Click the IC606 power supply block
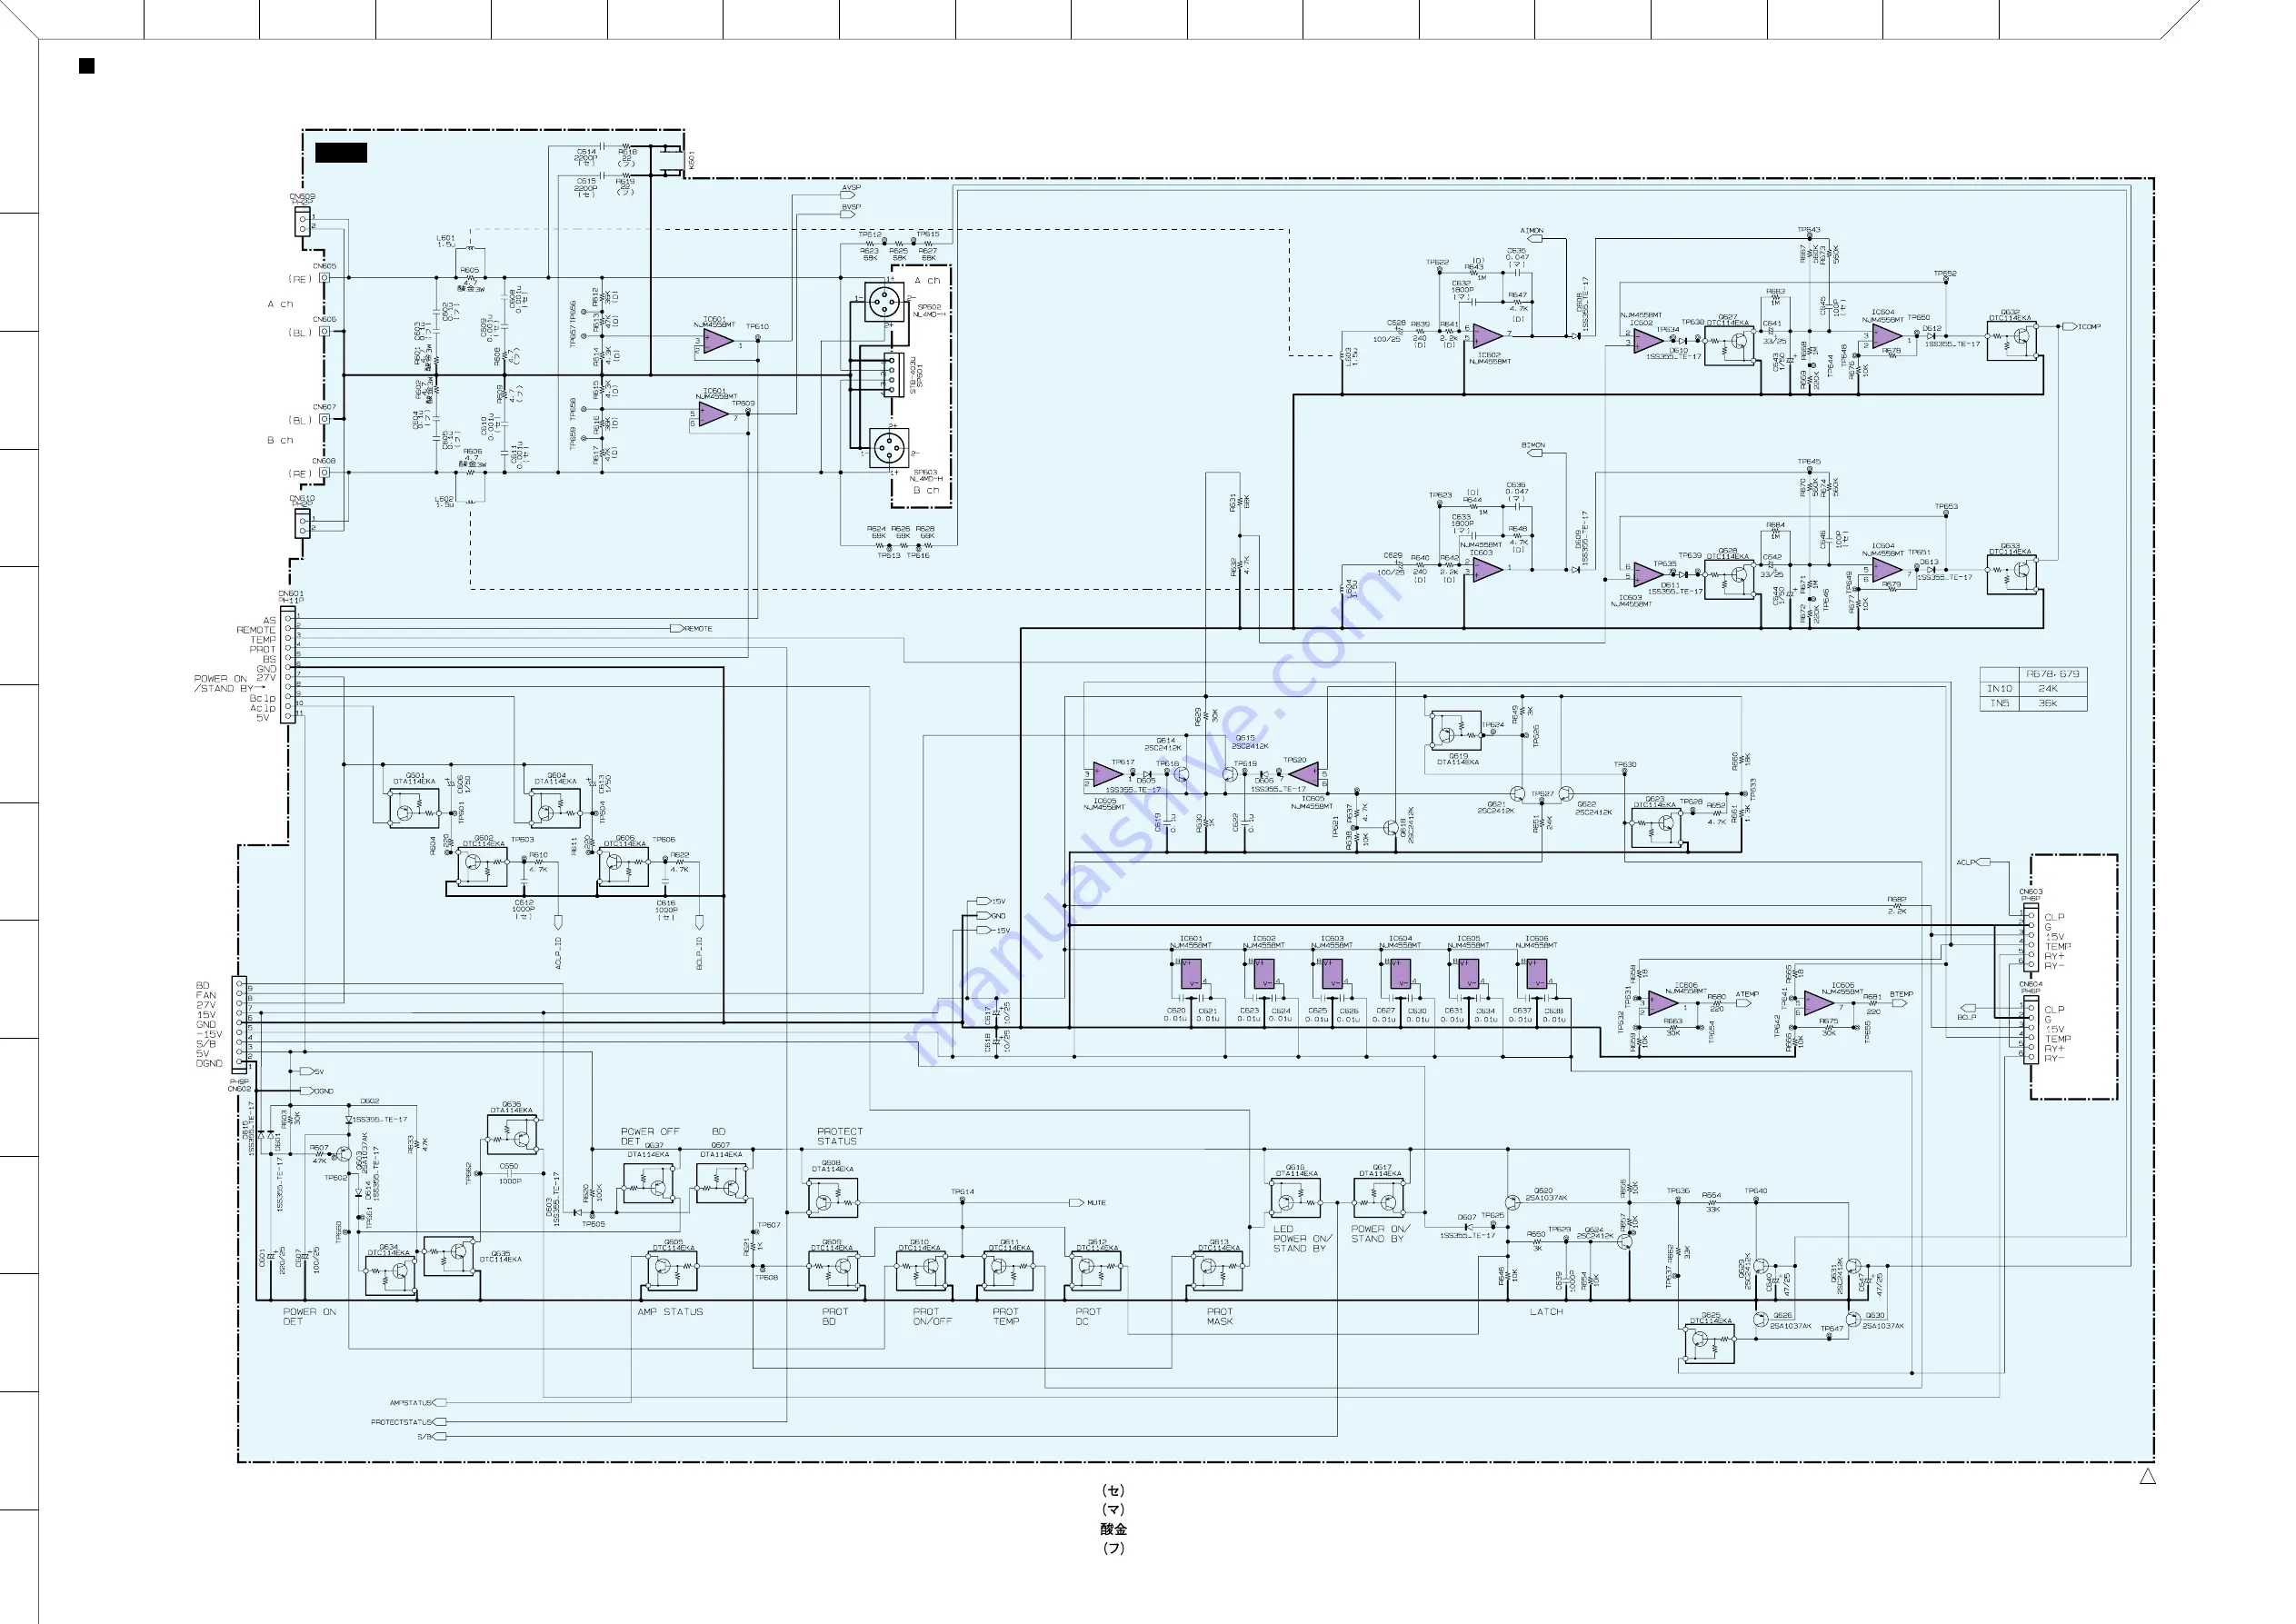The height and width of the screenshot is (1624, 2296). pyautogui.click(x=1537, y=974)
